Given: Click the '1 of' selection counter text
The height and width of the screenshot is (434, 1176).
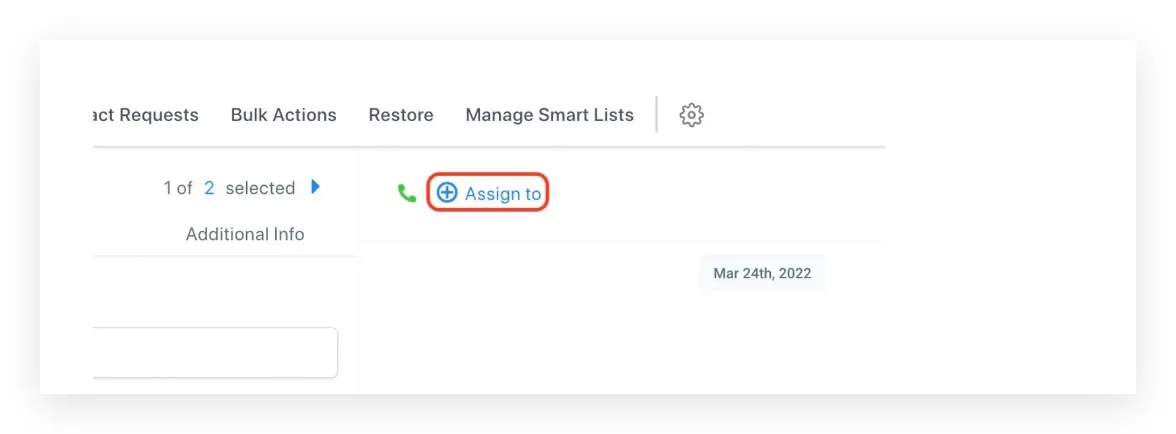Looking at the screenshot, I should pyautogui.click(x=178, y=188).
